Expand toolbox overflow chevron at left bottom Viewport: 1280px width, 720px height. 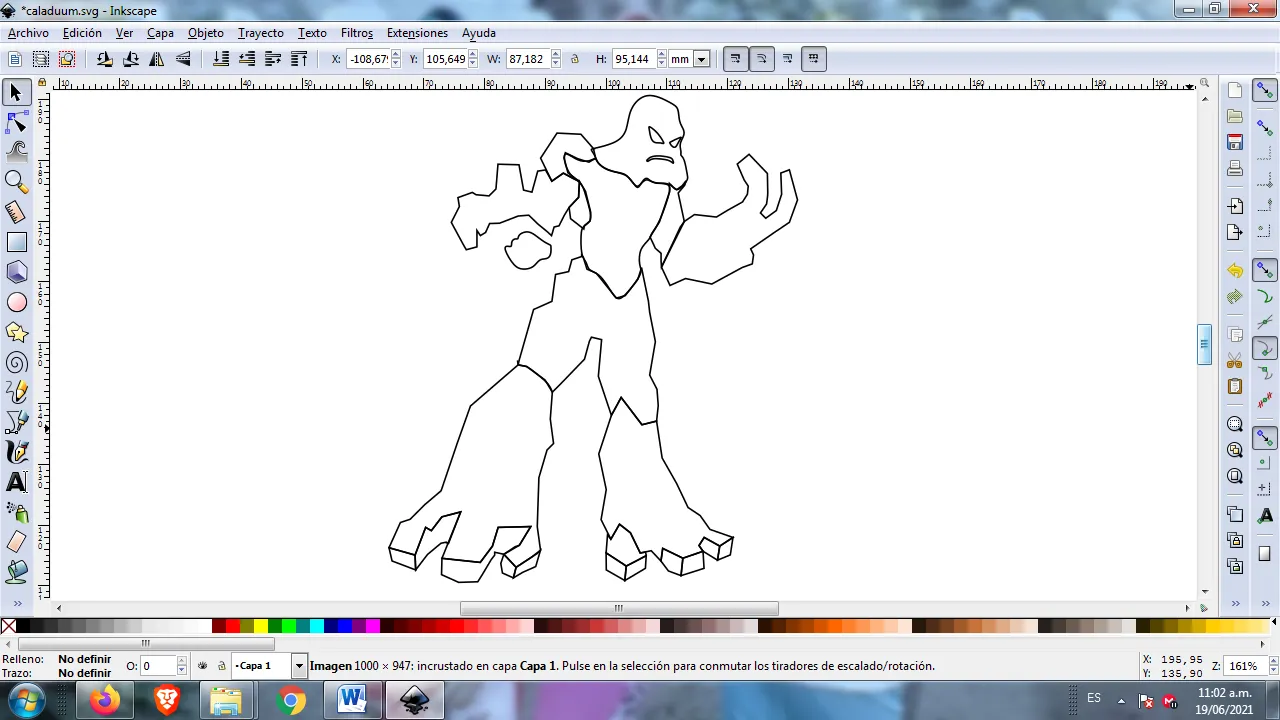coord(16,604)
